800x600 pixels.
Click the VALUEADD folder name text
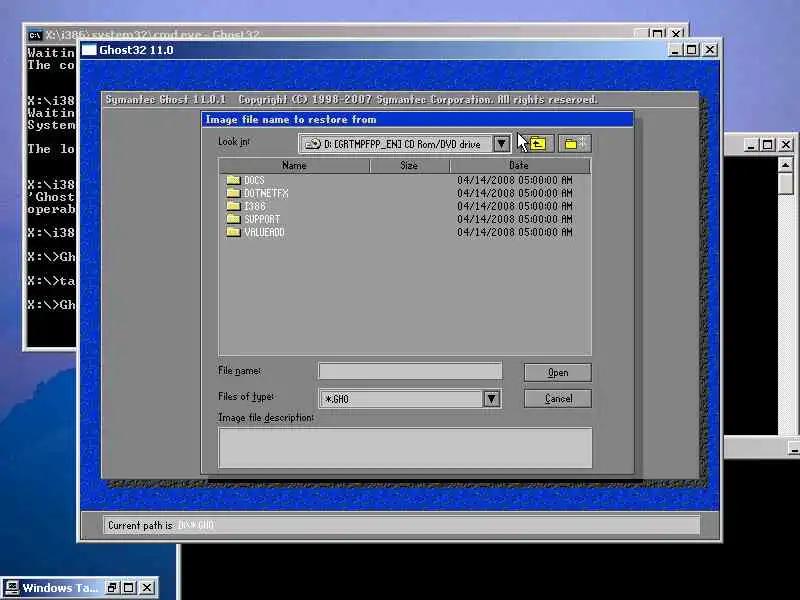point(264,232)
